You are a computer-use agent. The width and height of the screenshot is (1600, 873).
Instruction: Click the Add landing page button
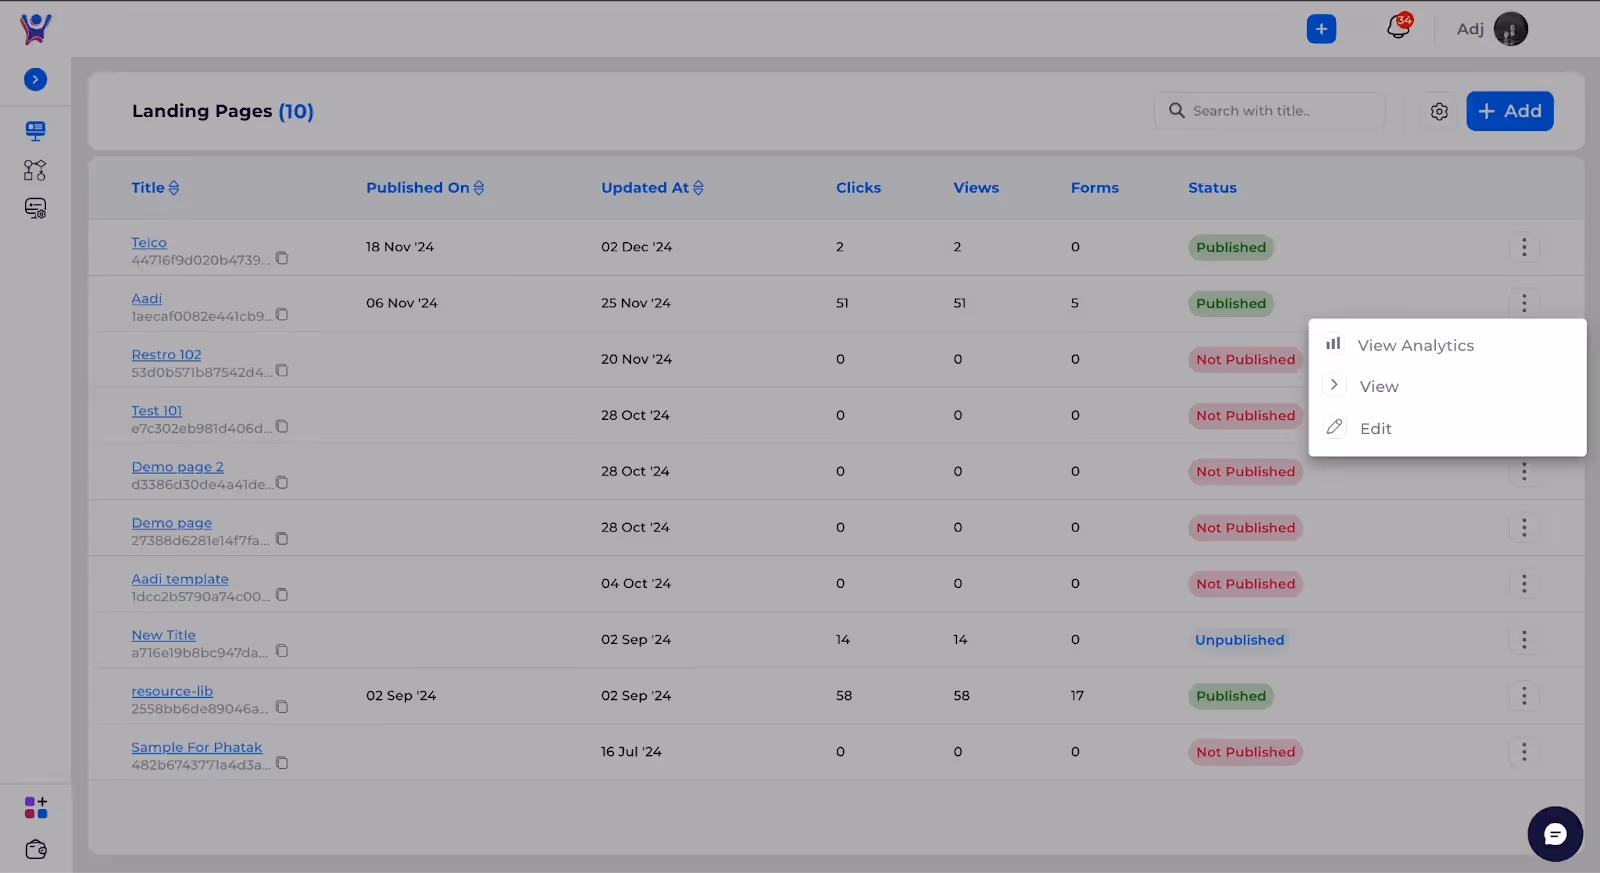[x=1510, y=111]
